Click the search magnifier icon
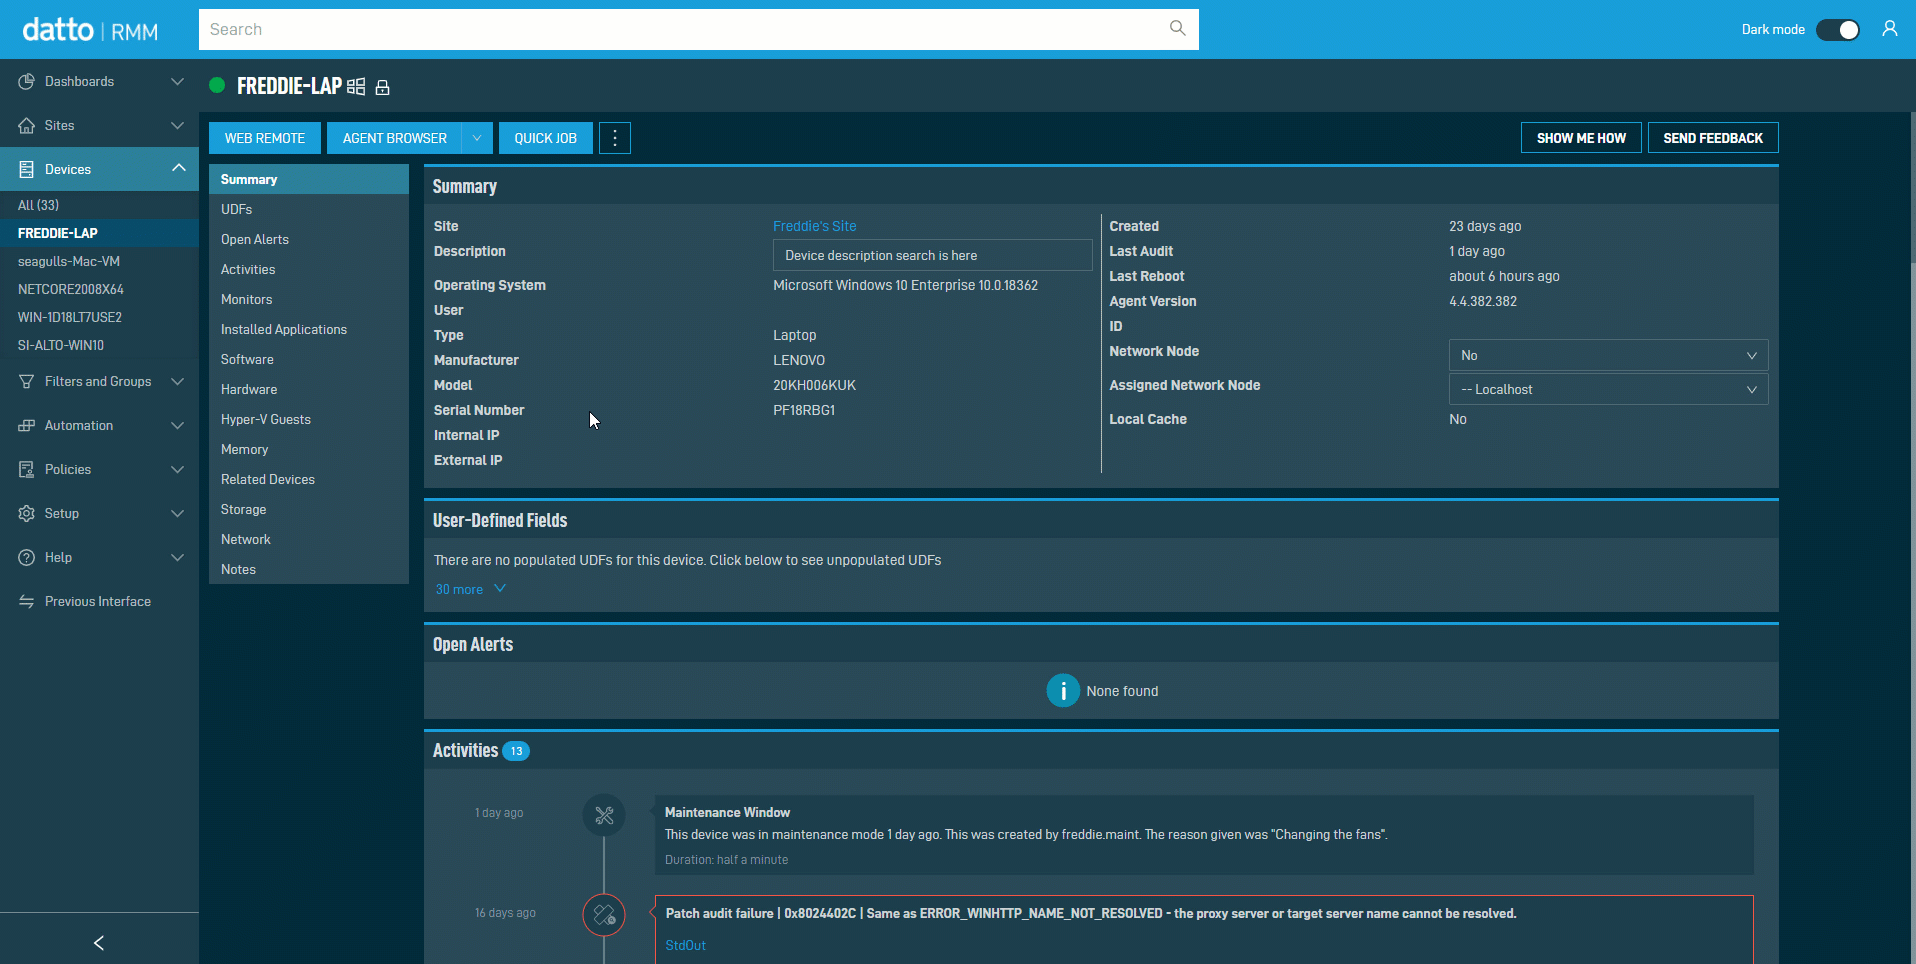 [1177, 28]
